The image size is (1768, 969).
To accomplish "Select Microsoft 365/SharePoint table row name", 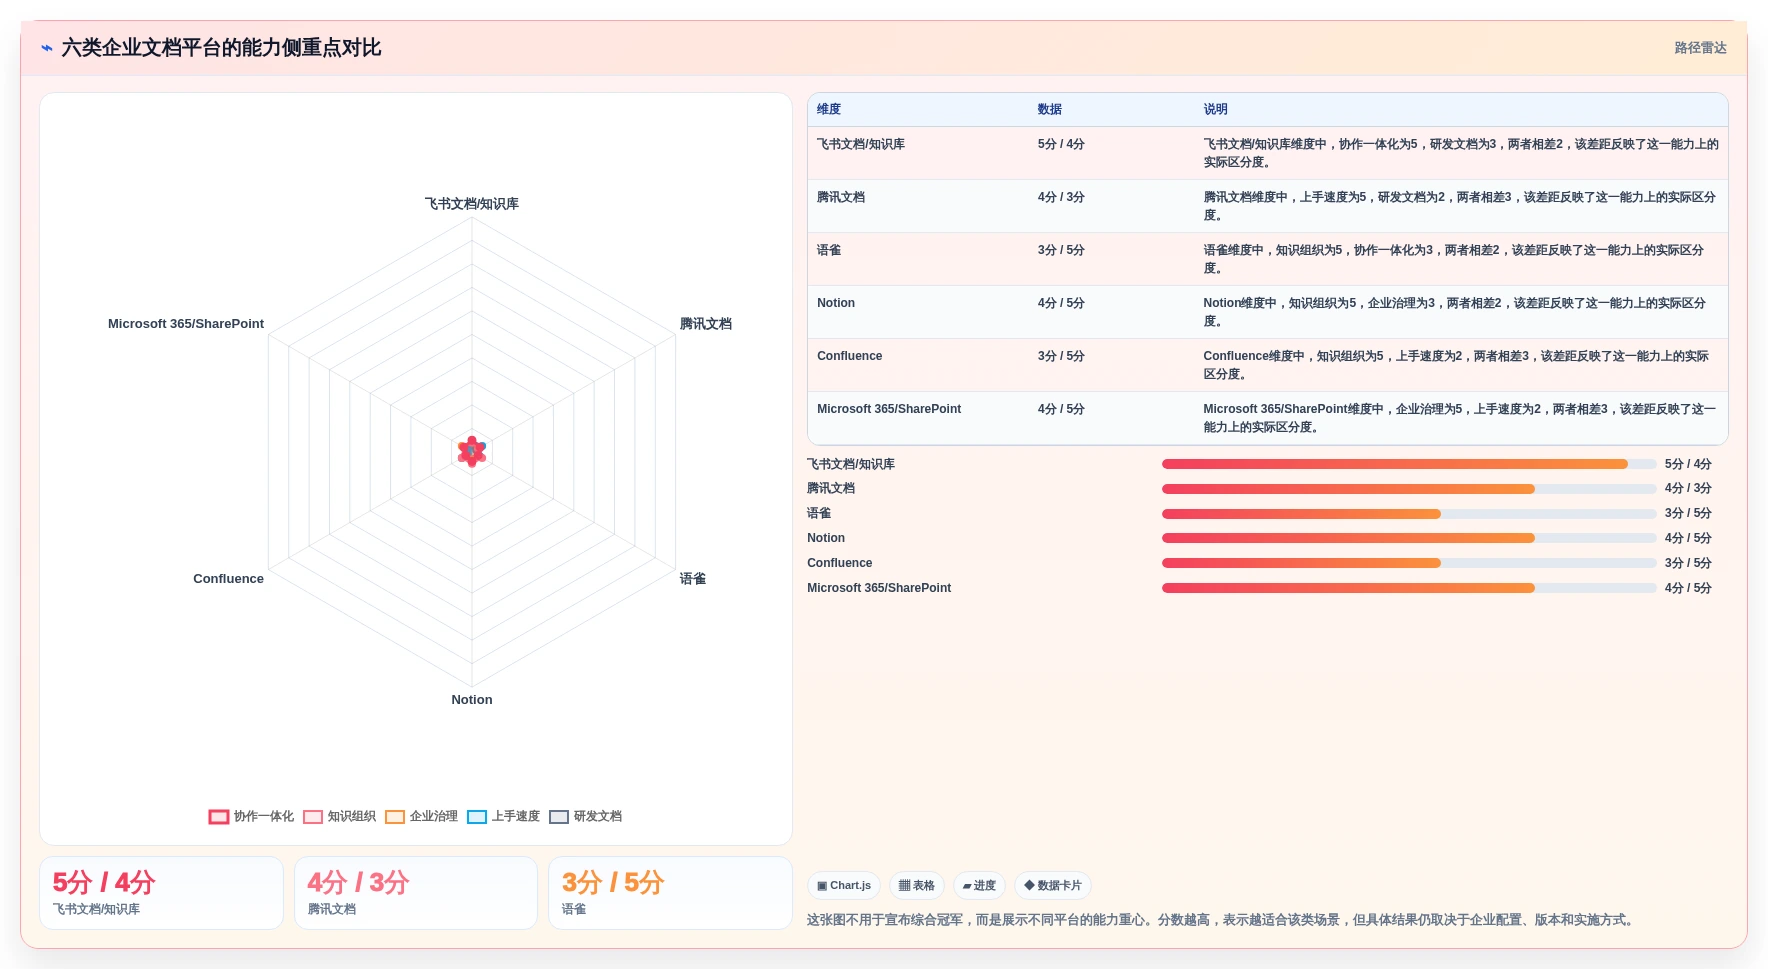I will click(x=889, y=409).
